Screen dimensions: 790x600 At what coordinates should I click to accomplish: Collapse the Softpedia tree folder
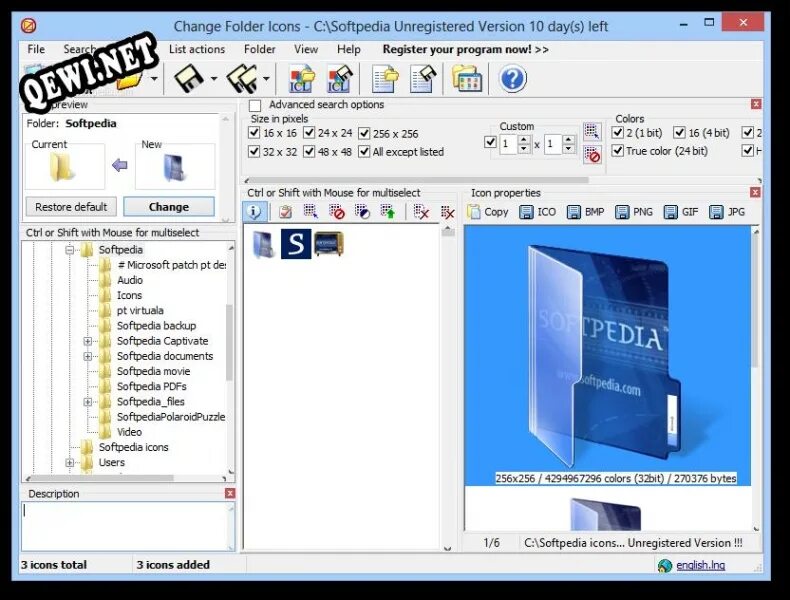(70, 250)
